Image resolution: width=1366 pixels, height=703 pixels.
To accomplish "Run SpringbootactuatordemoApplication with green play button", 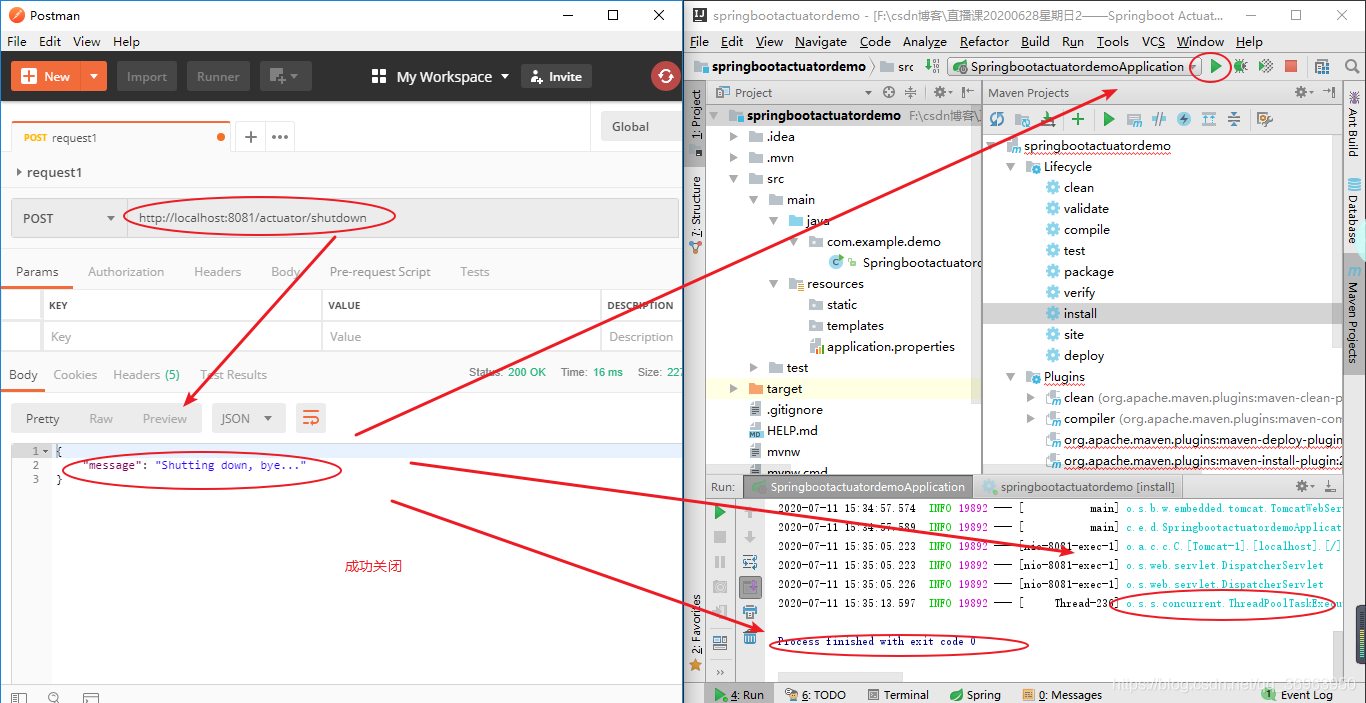I will pyautogui.click(x=1215, y=66).
